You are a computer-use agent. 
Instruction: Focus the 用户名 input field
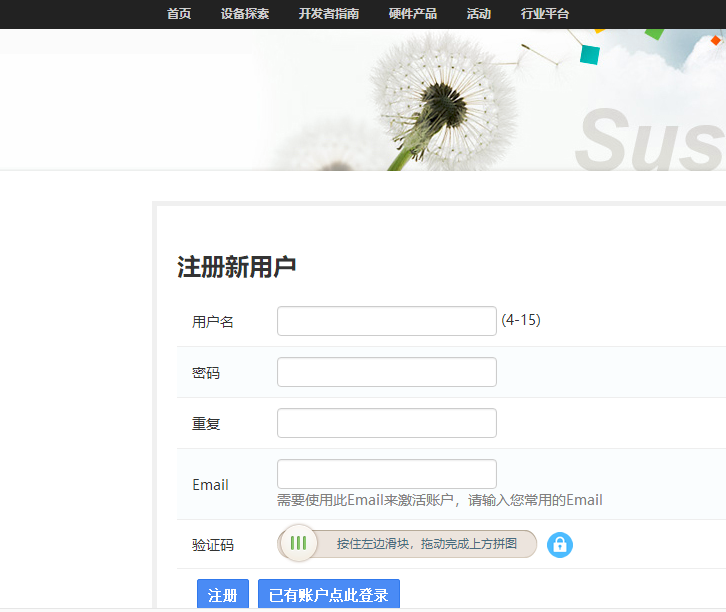tap(387, 321)
